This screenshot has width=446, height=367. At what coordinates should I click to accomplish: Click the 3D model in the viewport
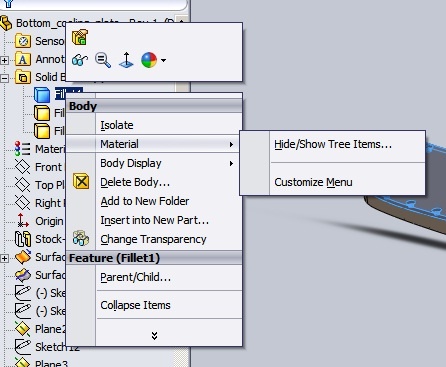click(x=413, y=213)
